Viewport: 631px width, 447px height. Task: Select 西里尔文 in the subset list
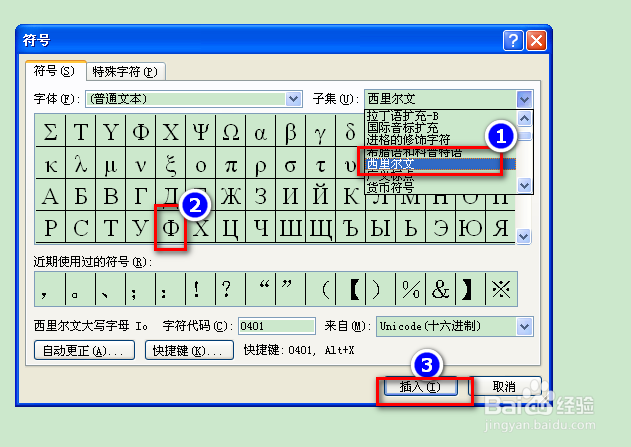[x=440, y=164]
